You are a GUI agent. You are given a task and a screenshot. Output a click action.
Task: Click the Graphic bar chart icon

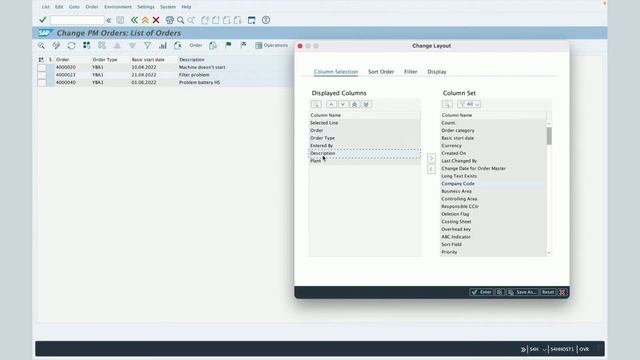pos(162,46)
